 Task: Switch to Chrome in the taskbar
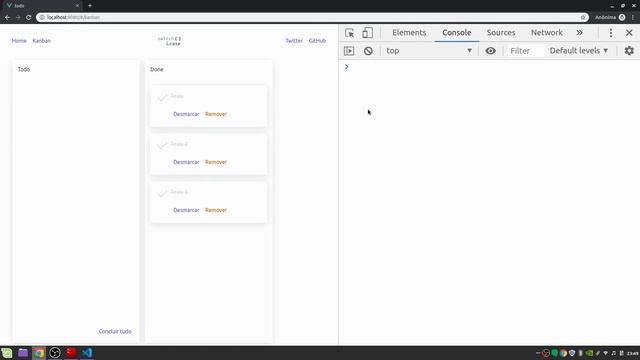(39, 353)
